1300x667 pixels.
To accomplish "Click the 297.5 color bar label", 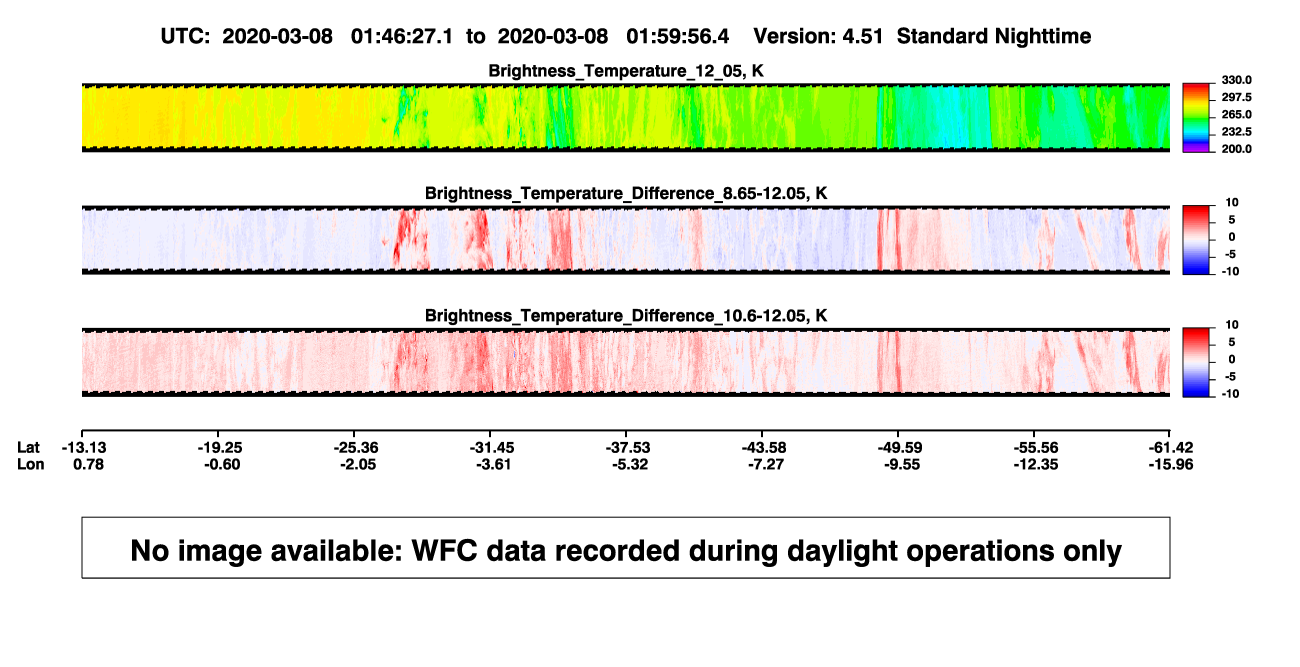I will coord(1238,97).
